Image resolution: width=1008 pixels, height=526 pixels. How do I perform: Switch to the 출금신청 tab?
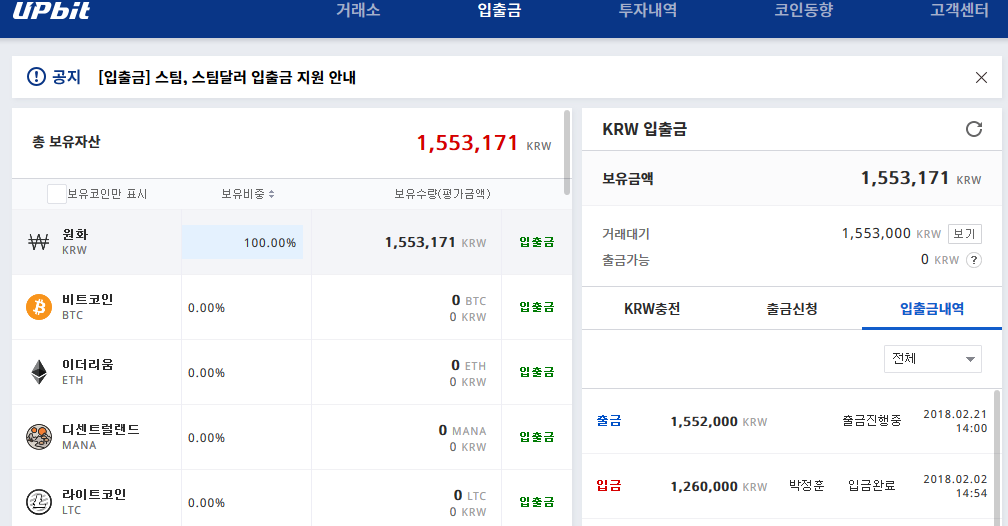(x=792, y=309)
